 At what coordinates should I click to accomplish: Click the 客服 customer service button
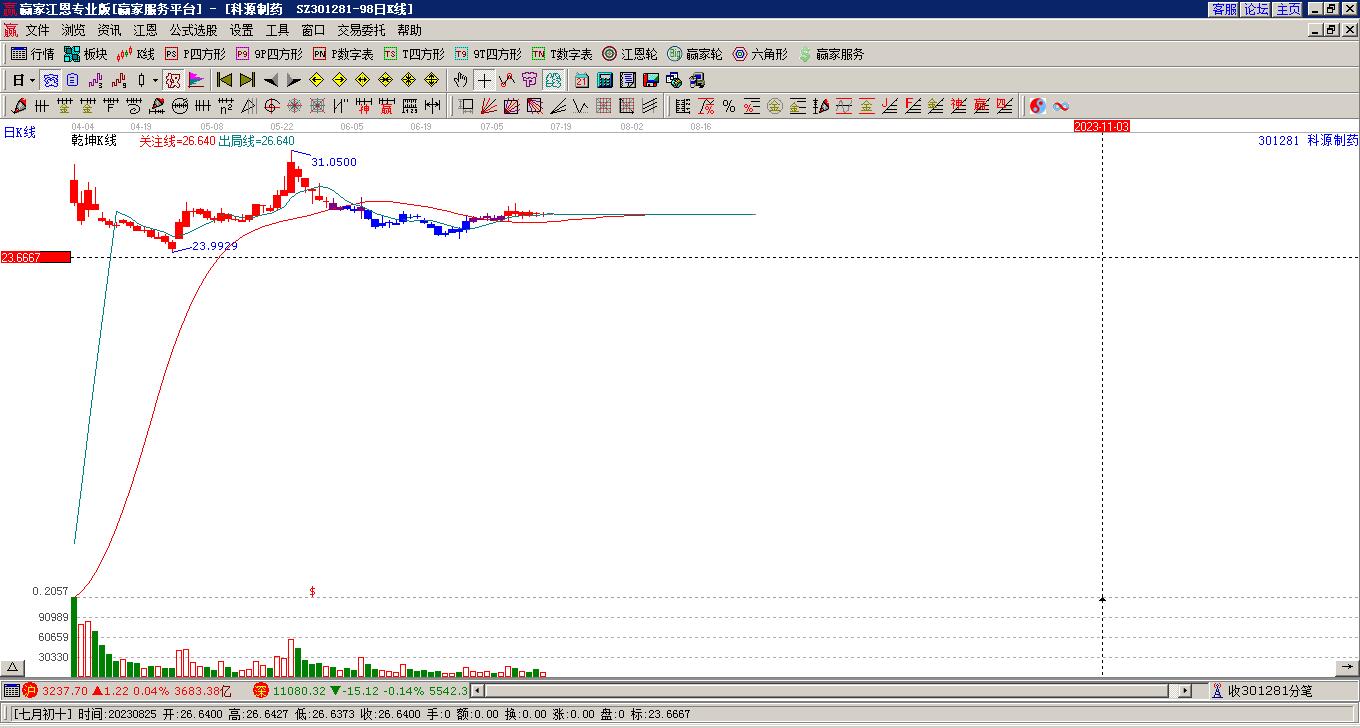[1224, 9]
